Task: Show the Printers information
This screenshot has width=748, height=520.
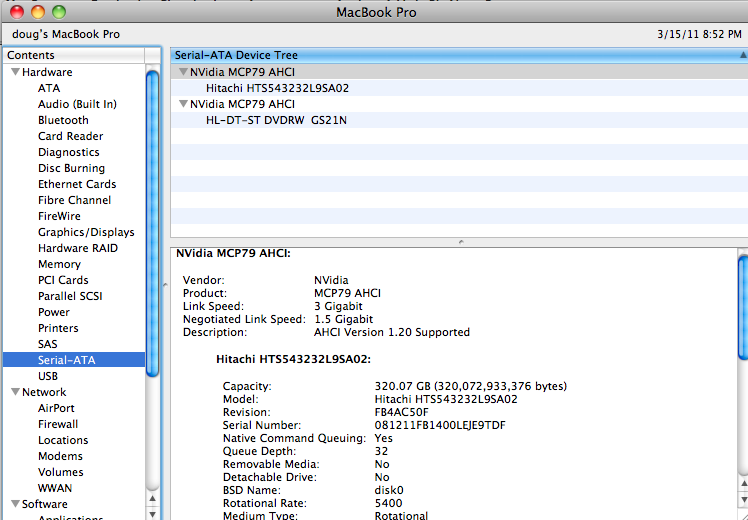Action: click(x=58, y=328)
